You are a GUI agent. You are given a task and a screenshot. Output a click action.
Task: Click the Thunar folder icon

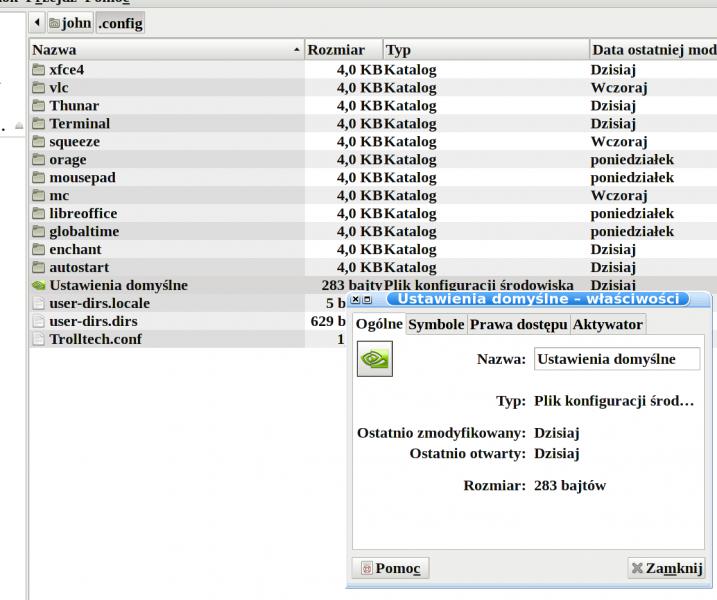39,106
